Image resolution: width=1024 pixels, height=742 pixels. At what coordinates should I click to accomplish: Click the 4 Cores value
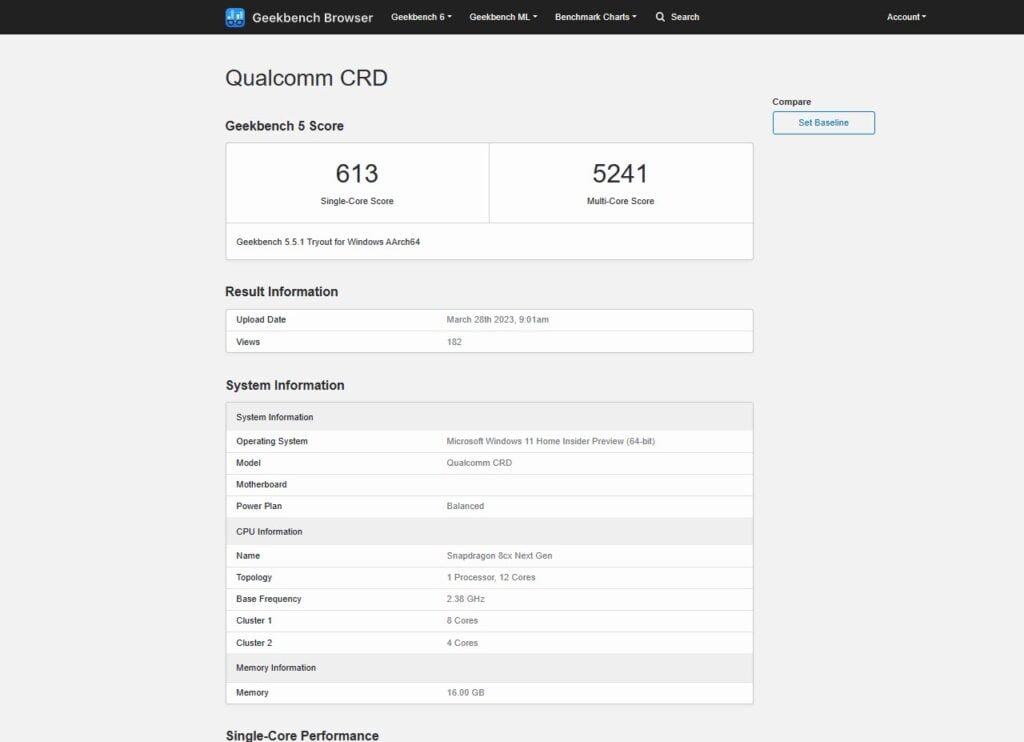[462, 643]
